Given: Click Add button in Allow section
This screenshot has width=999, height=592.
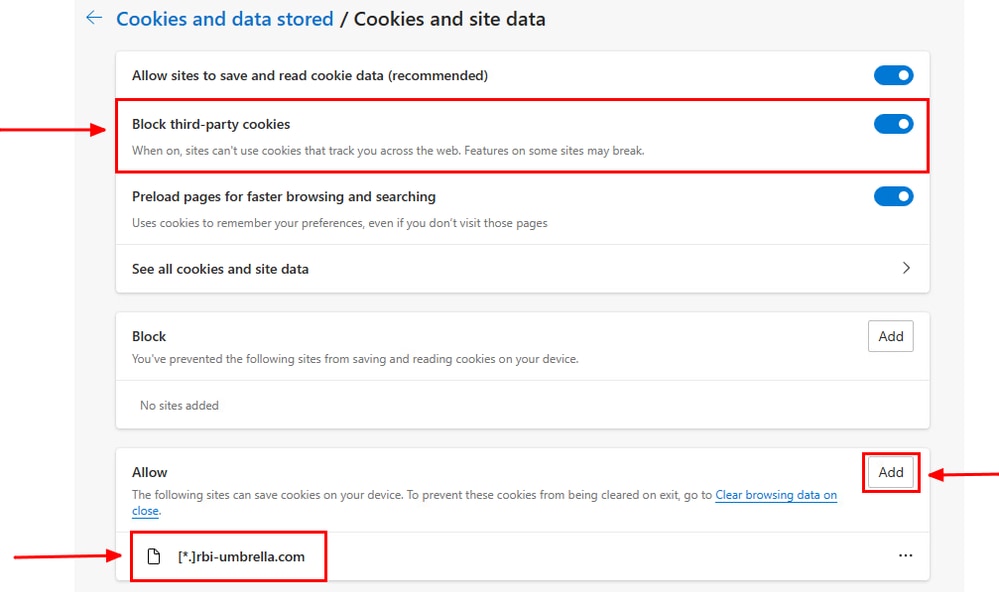Looking at the screenshot, I should (x=890, y=472).
